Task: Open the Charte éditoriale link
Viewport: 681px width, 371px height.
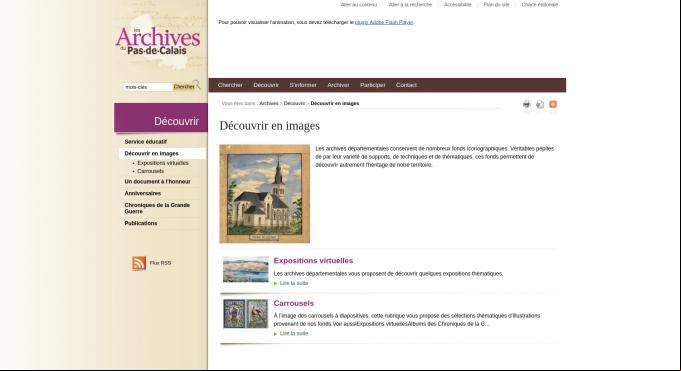Action: (x=540, y=5)
